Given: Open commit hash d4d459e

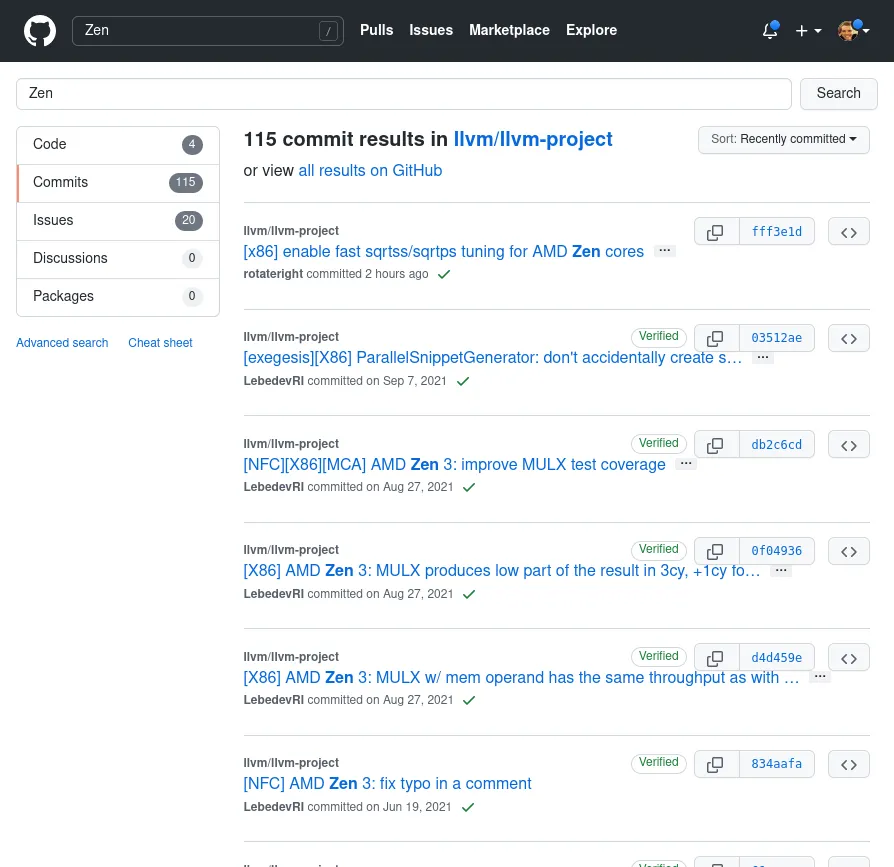Looking at the screenshot, I should (x=777, y=658).
